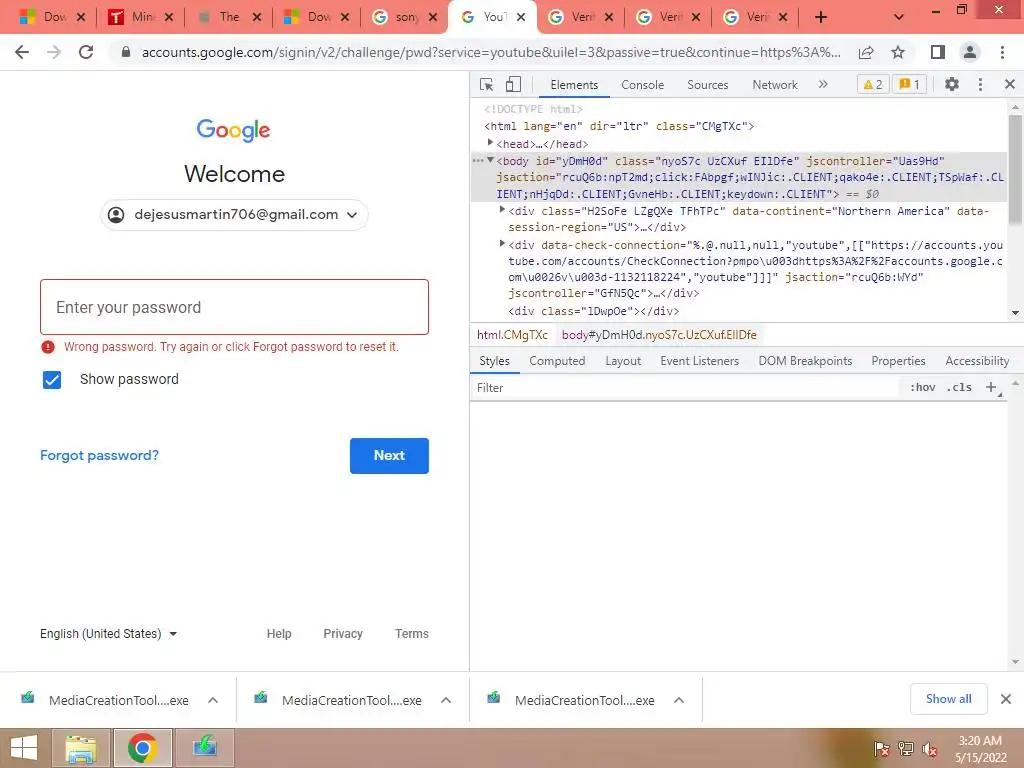Open the English (United States) language dropdown
Viewport: 1024px width, 768px height.
[x=108, y=633]
